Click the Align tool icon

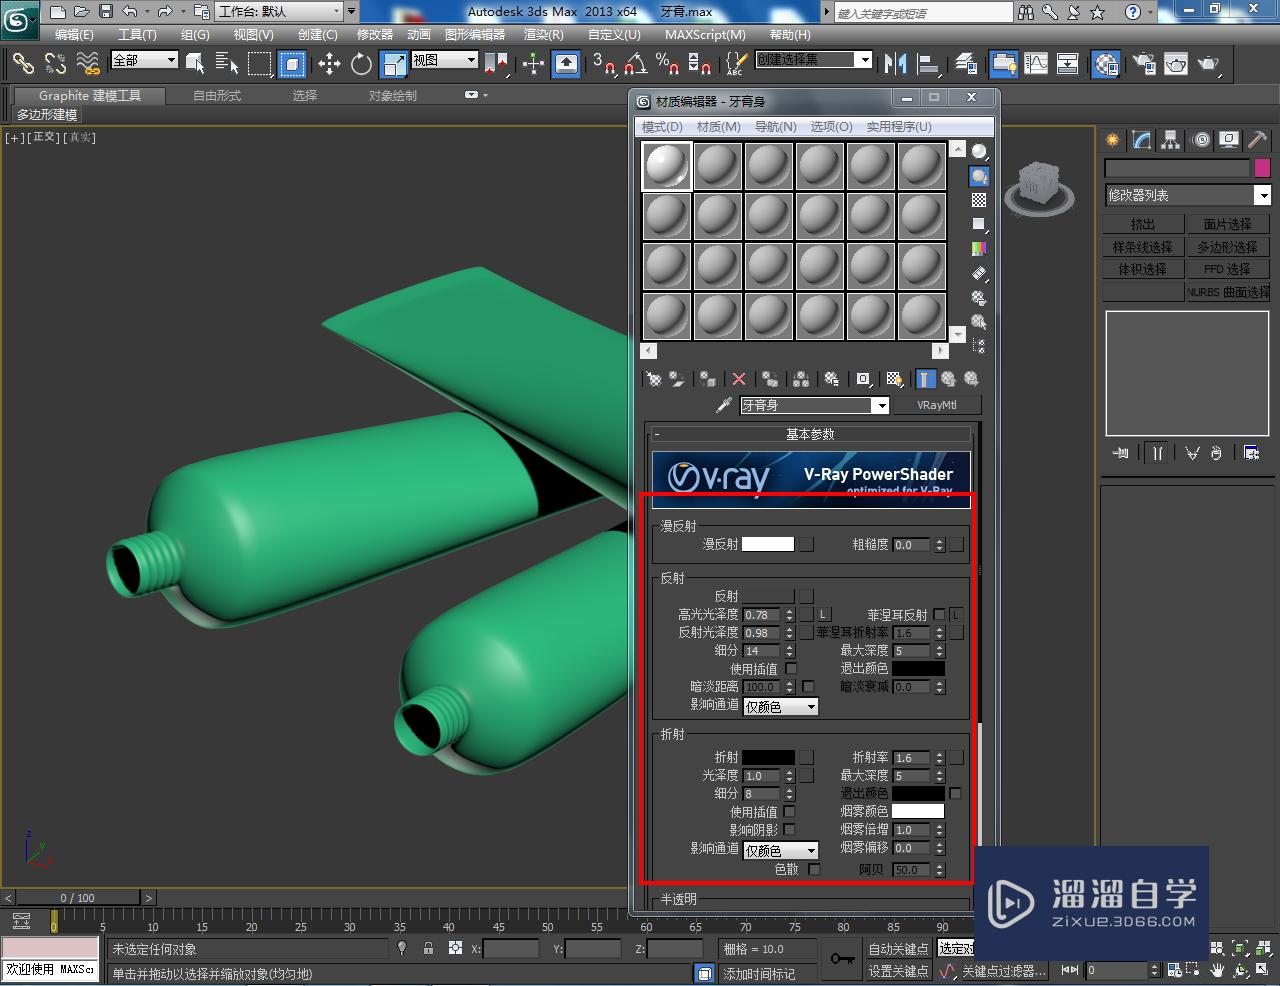click(x=929, y=64)
